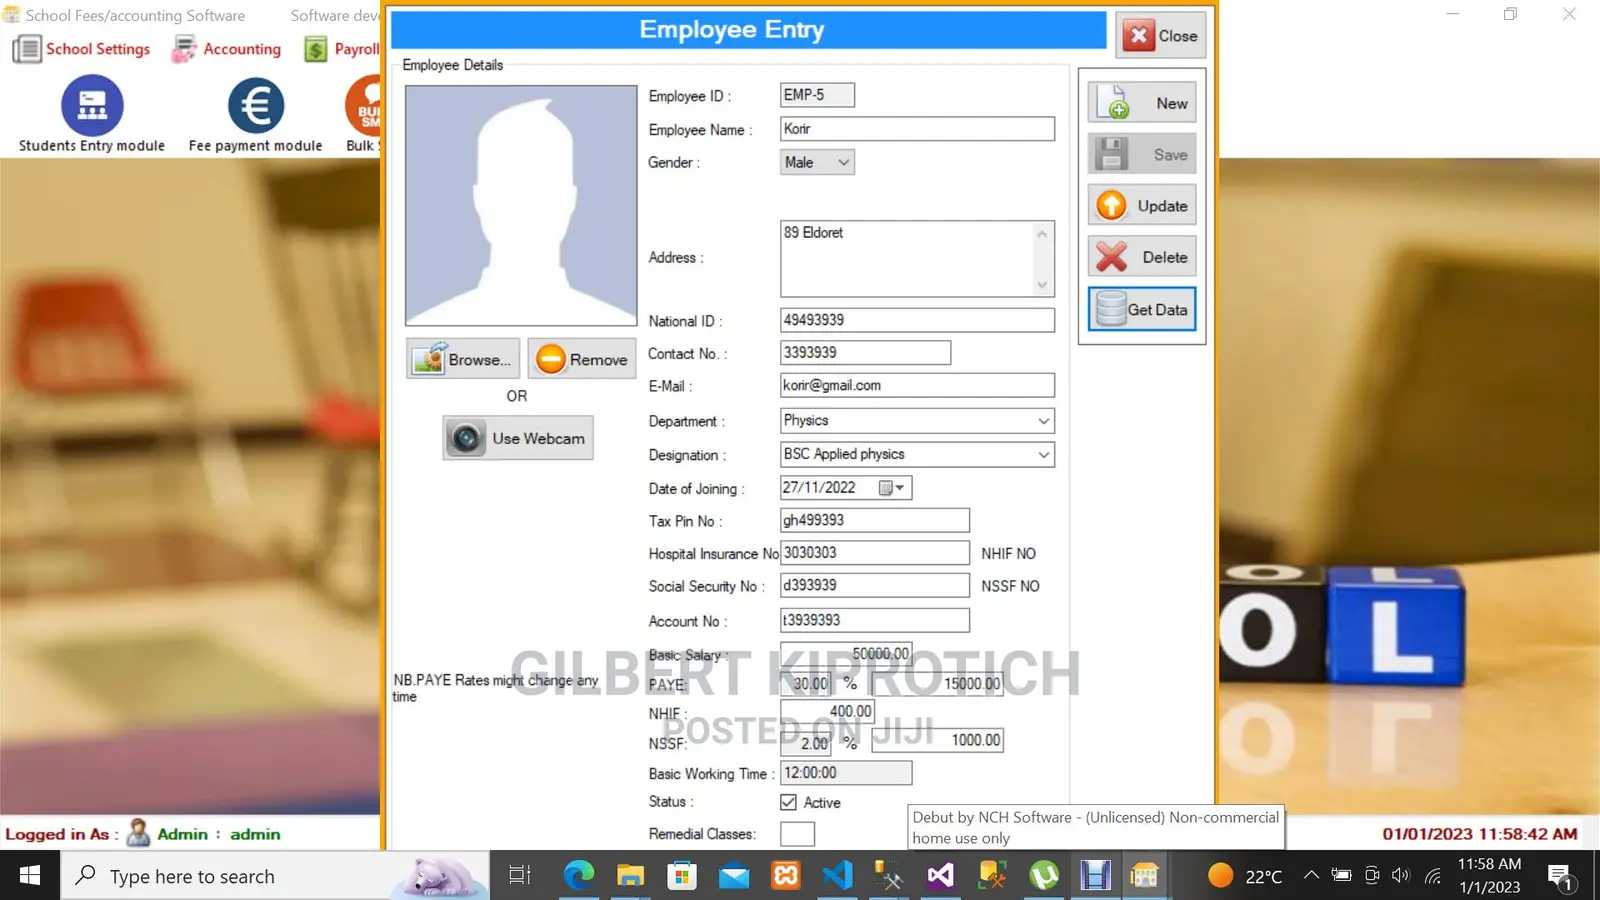Edit the NSSF percentage field
The height and width of the screenshot is (900, 1600).
806,743
